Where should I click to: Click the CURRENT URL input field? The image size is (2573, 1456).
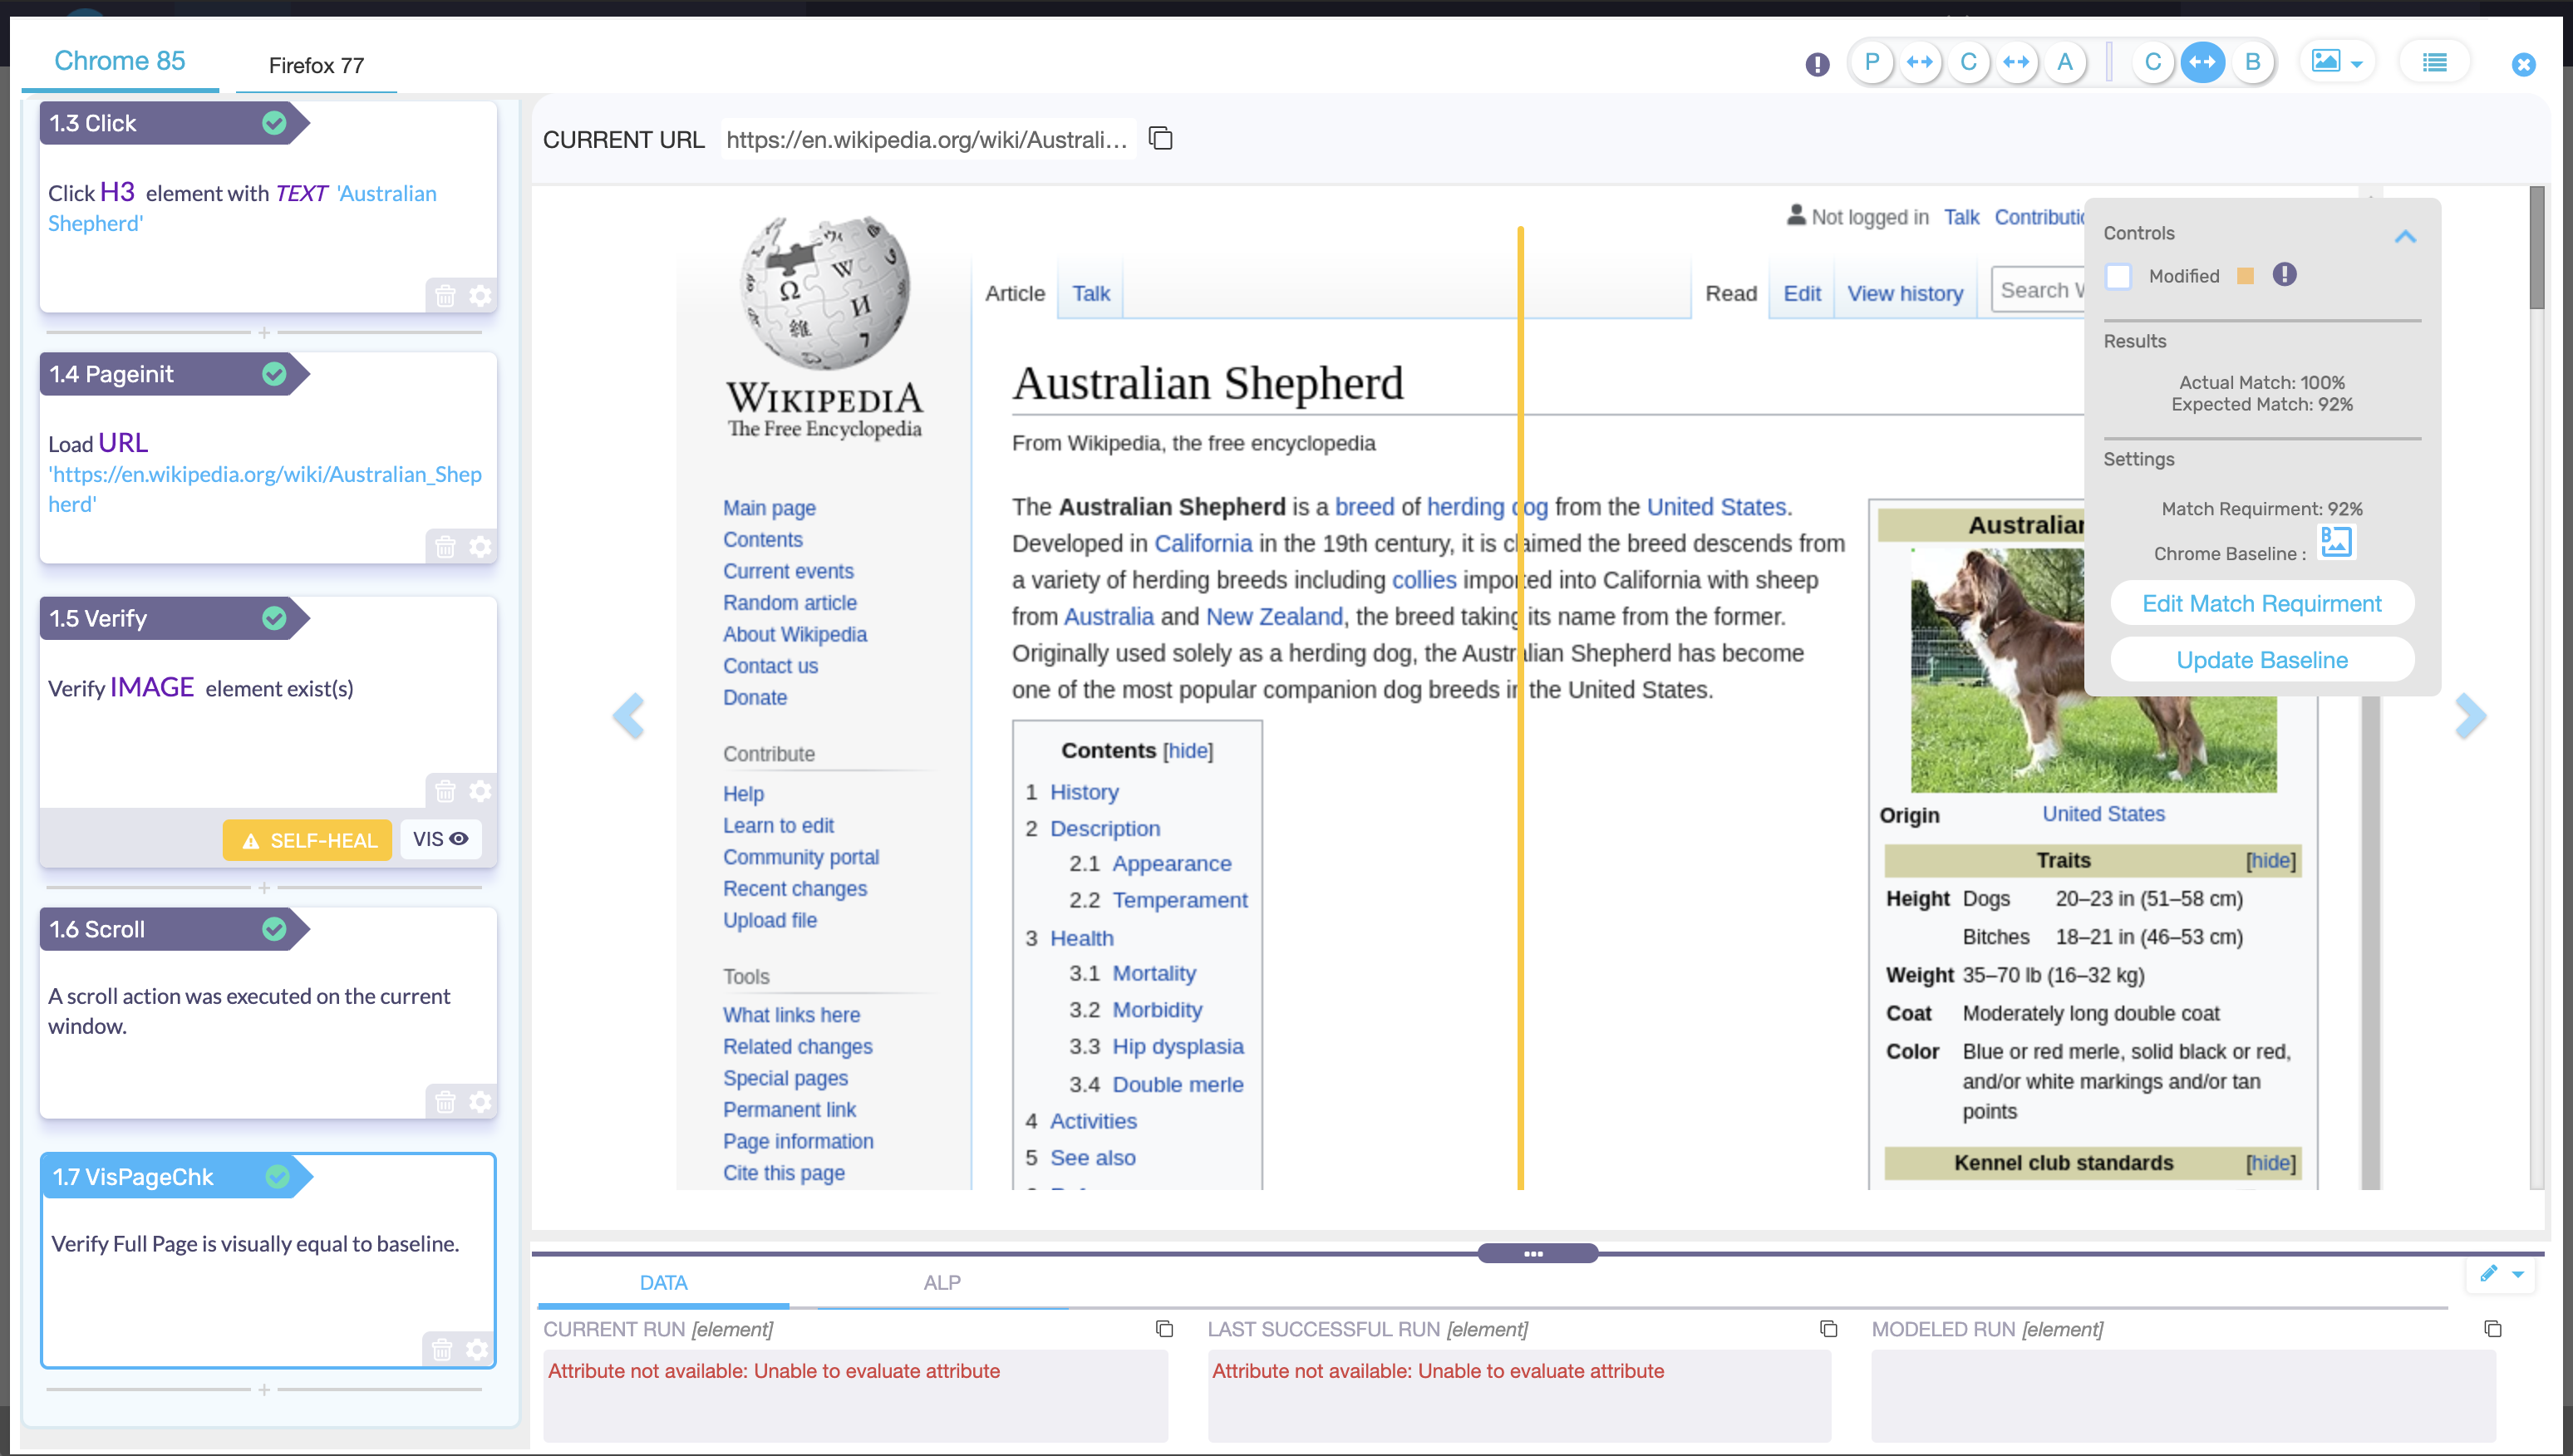(x=927, y=139)
